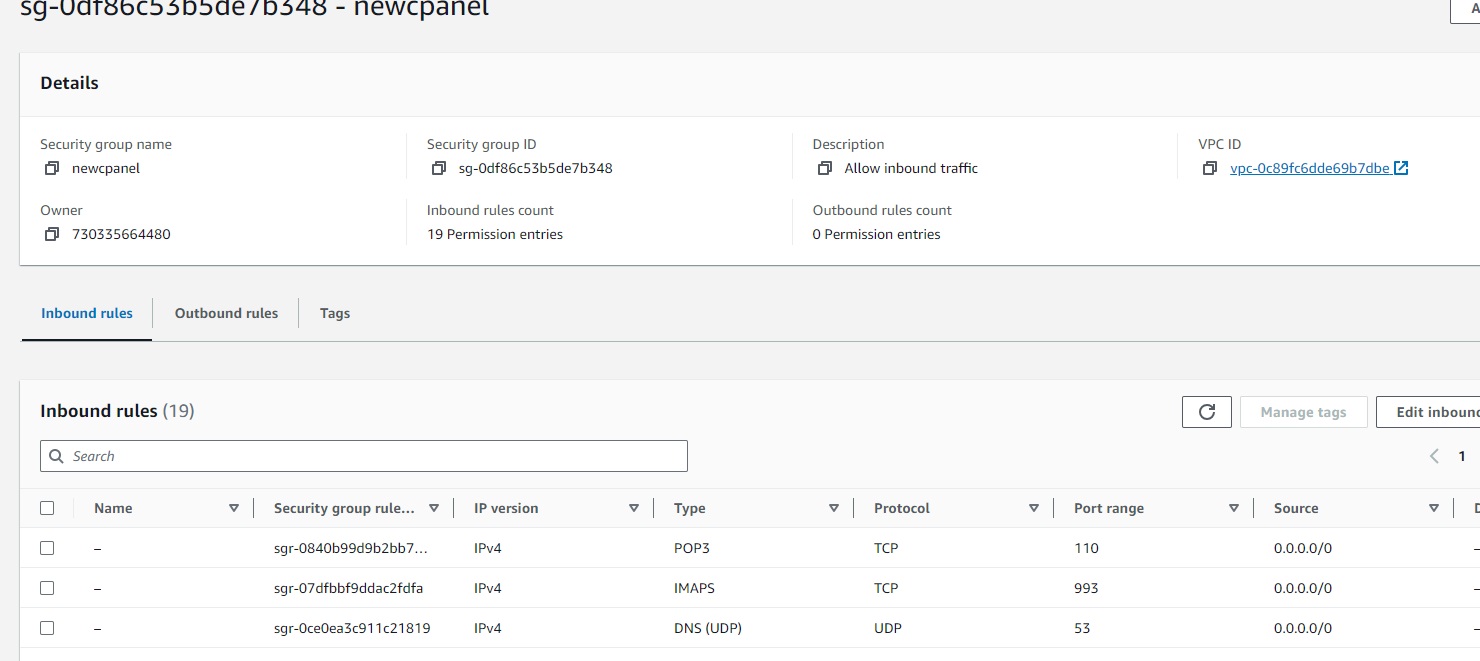Go to previous page arrow in pagination

(x=1434, y=456)
